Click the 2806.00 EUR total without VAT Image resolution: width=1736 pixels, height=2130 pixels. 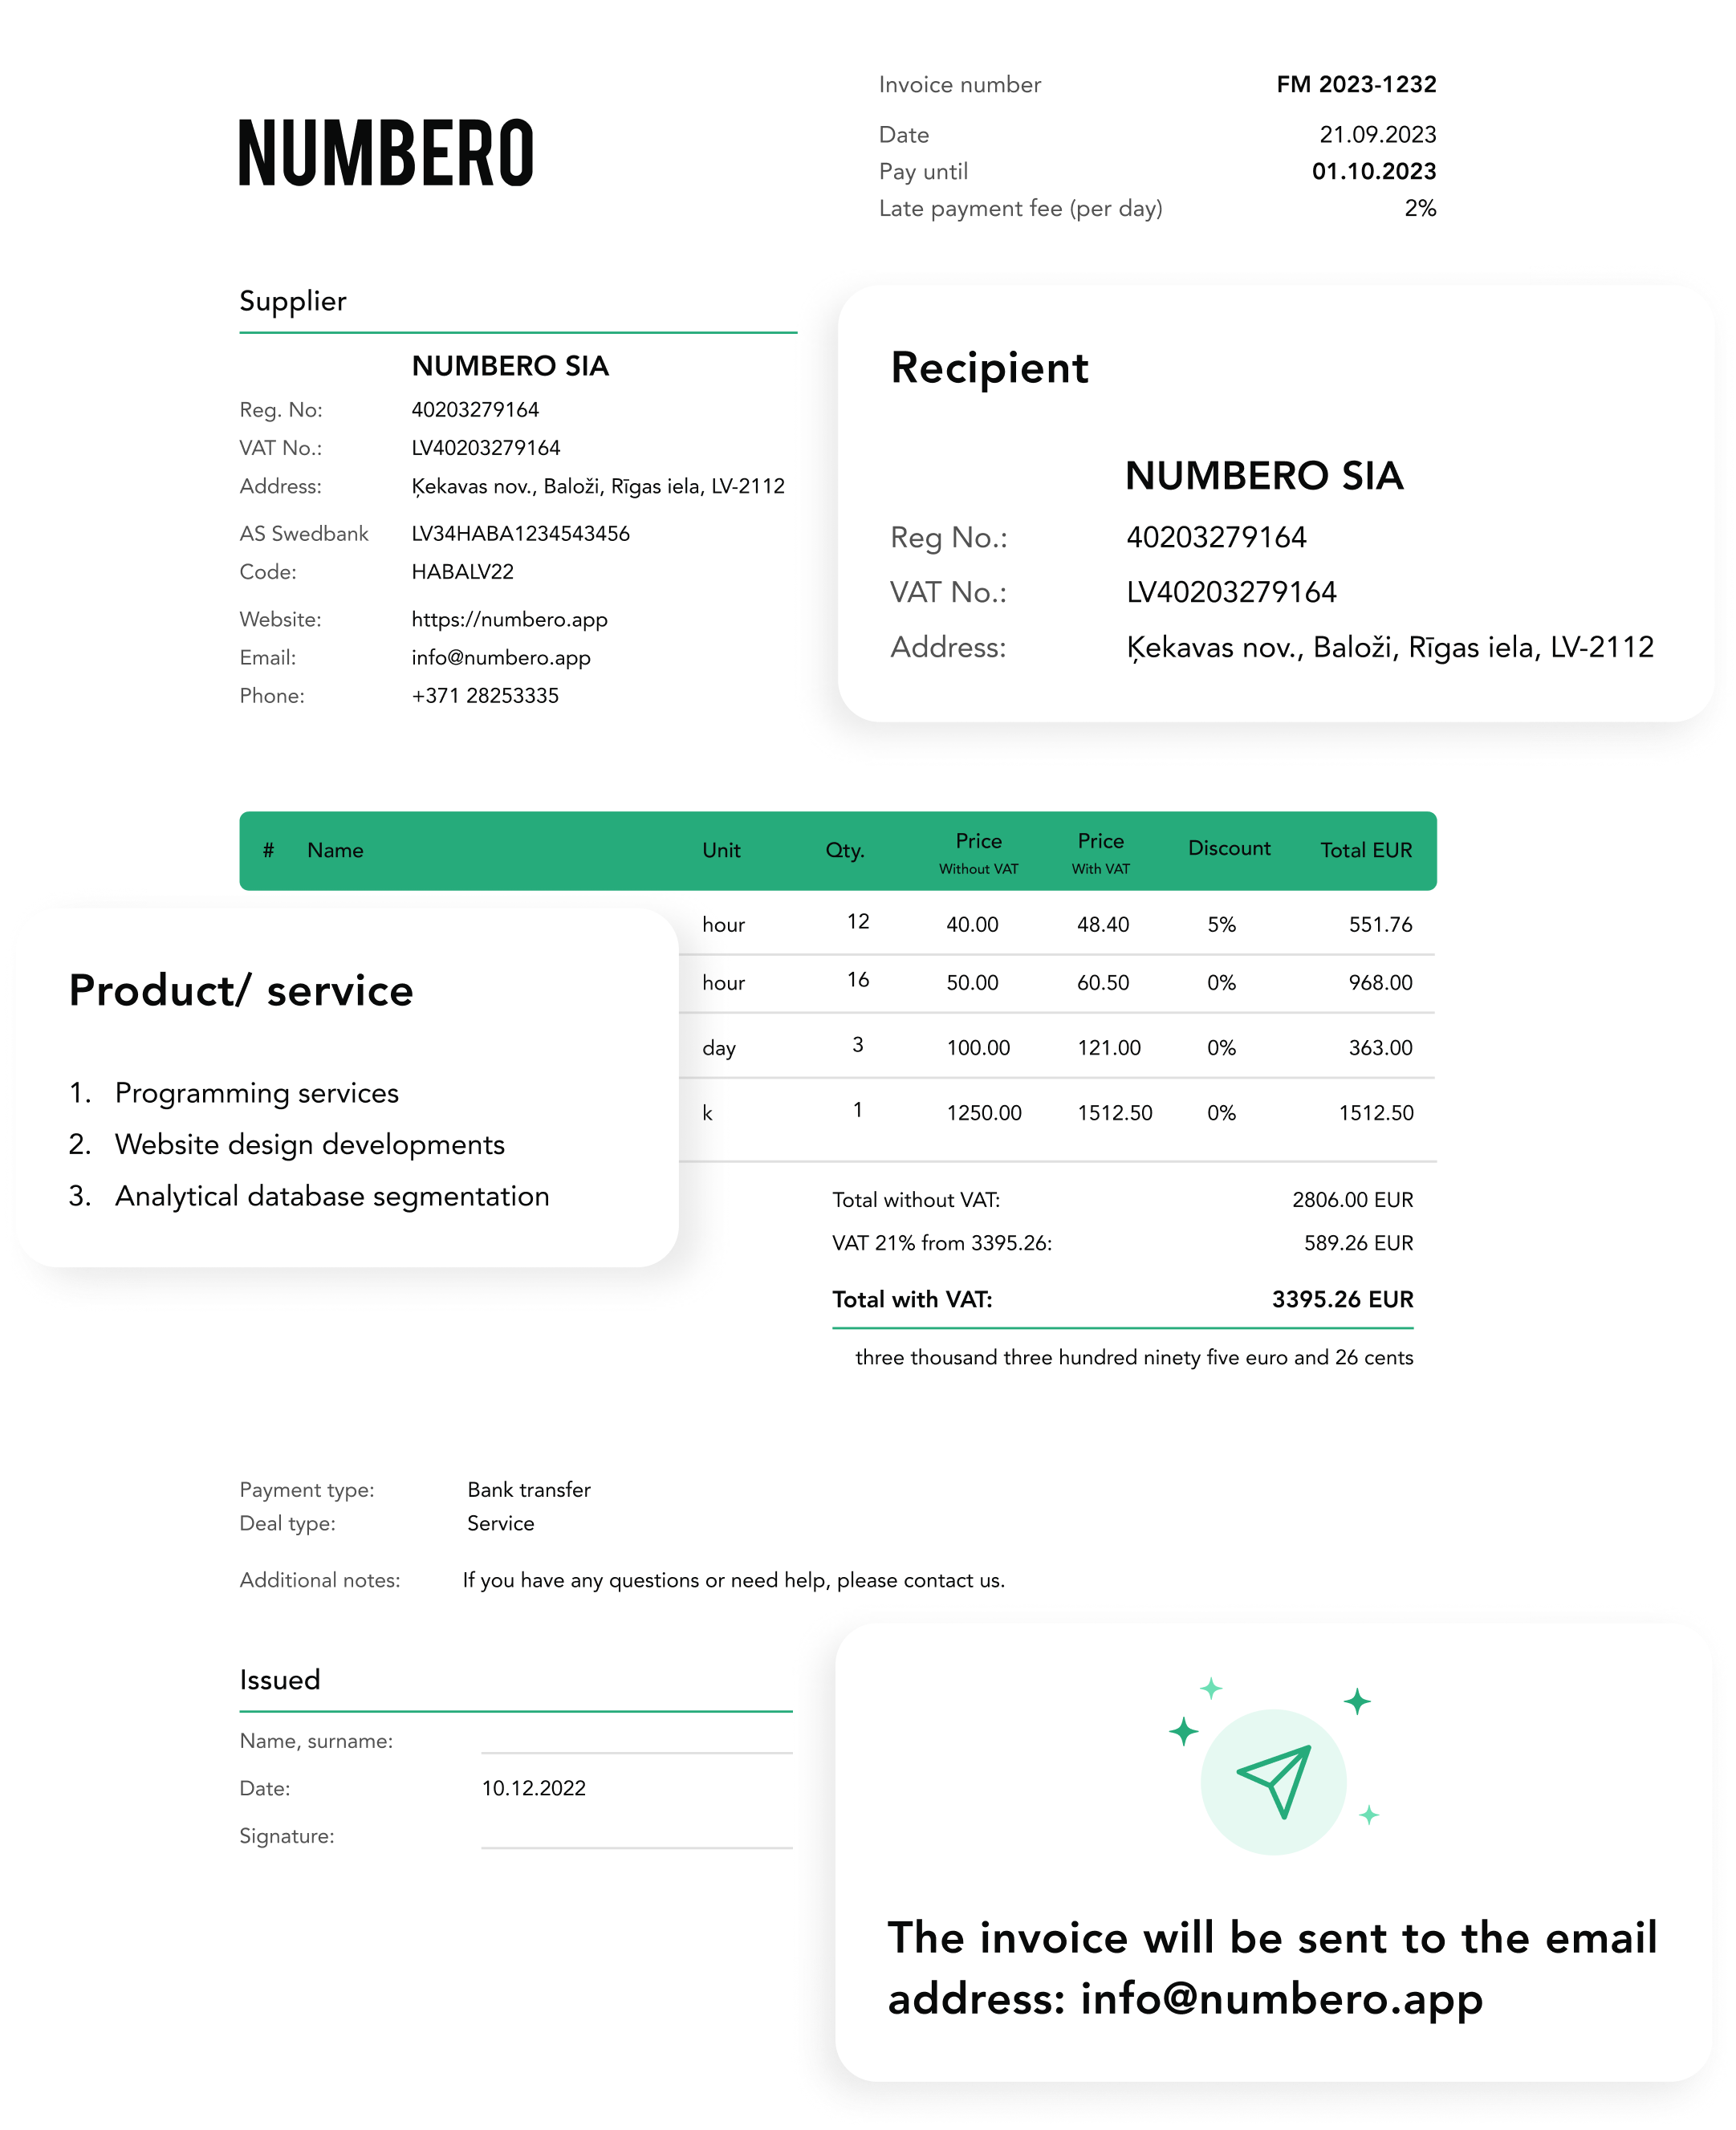click(x=1352, y=1199)
